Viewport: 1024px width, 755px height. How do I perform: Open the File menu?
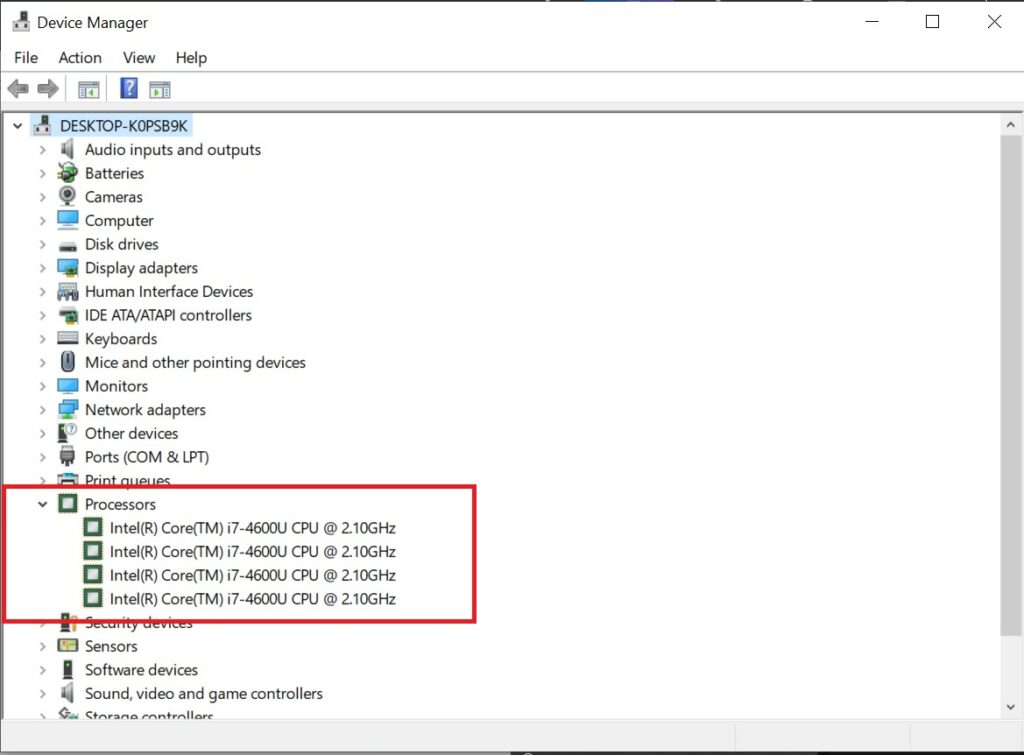(x=26, y=57)
